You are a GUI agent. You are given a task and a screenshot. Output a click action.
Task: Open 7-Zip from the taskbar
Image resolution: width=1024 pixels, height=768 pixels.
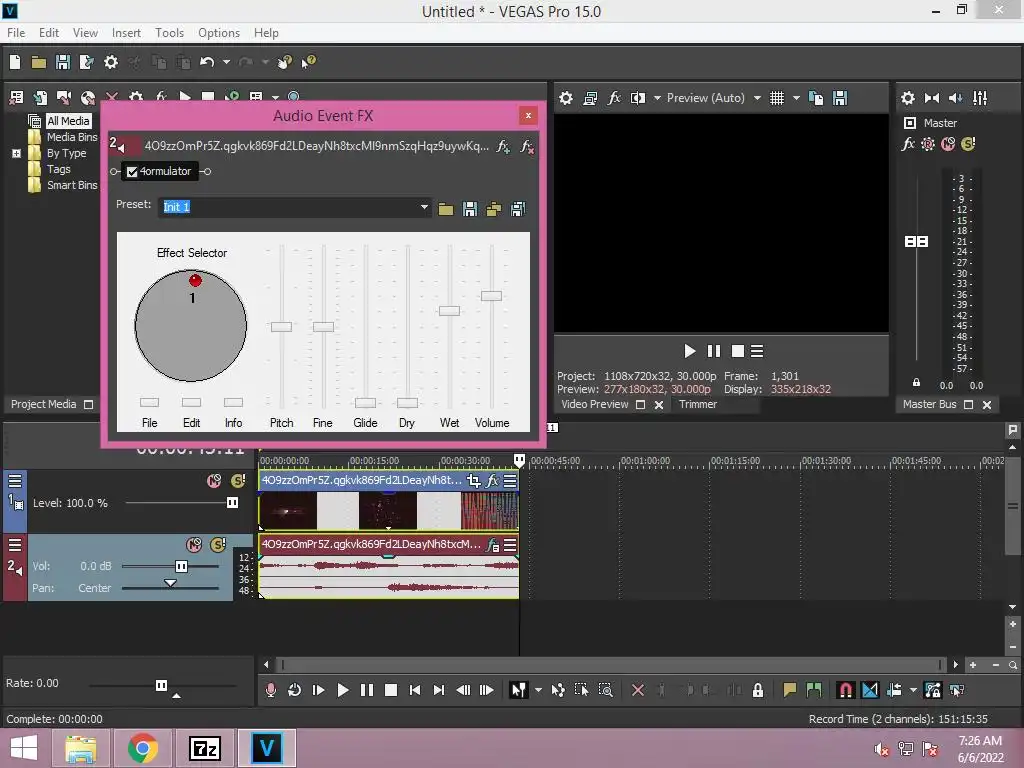click(204, 748)
